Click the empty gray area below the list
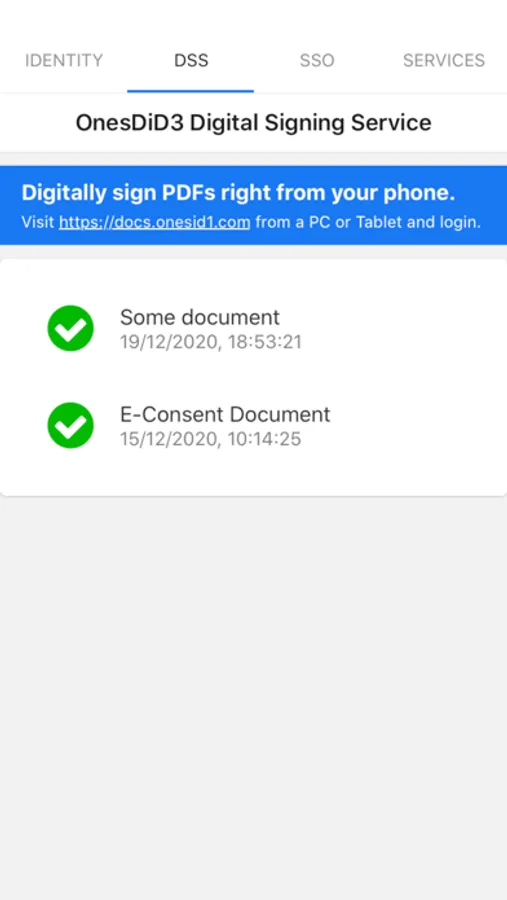 (x=253, y=697)
